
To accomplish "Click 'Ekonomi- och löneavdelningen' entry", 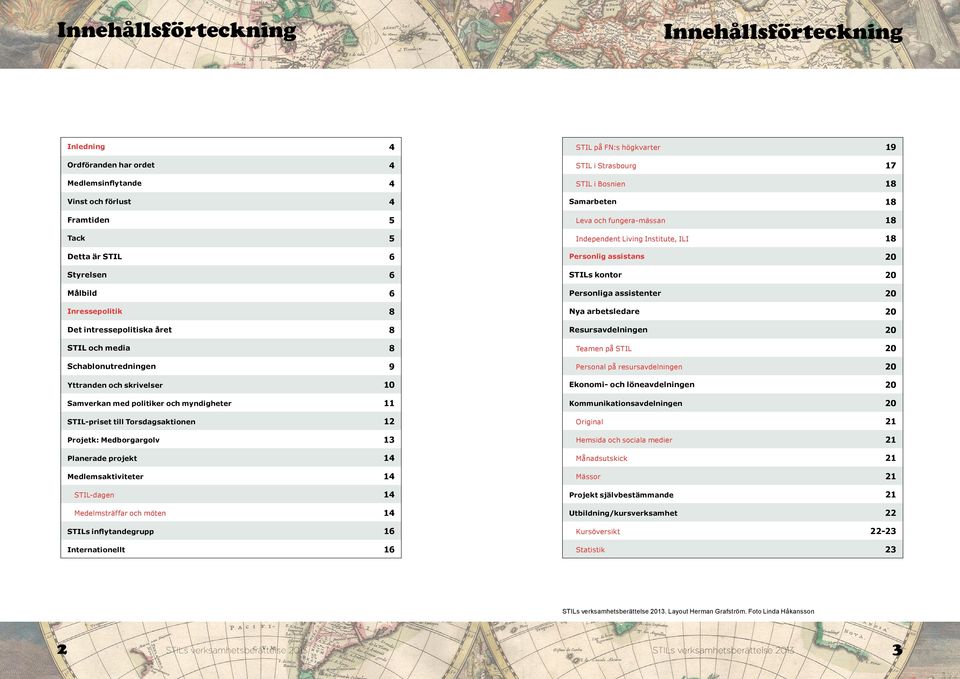I will click(x=733, y=385).
